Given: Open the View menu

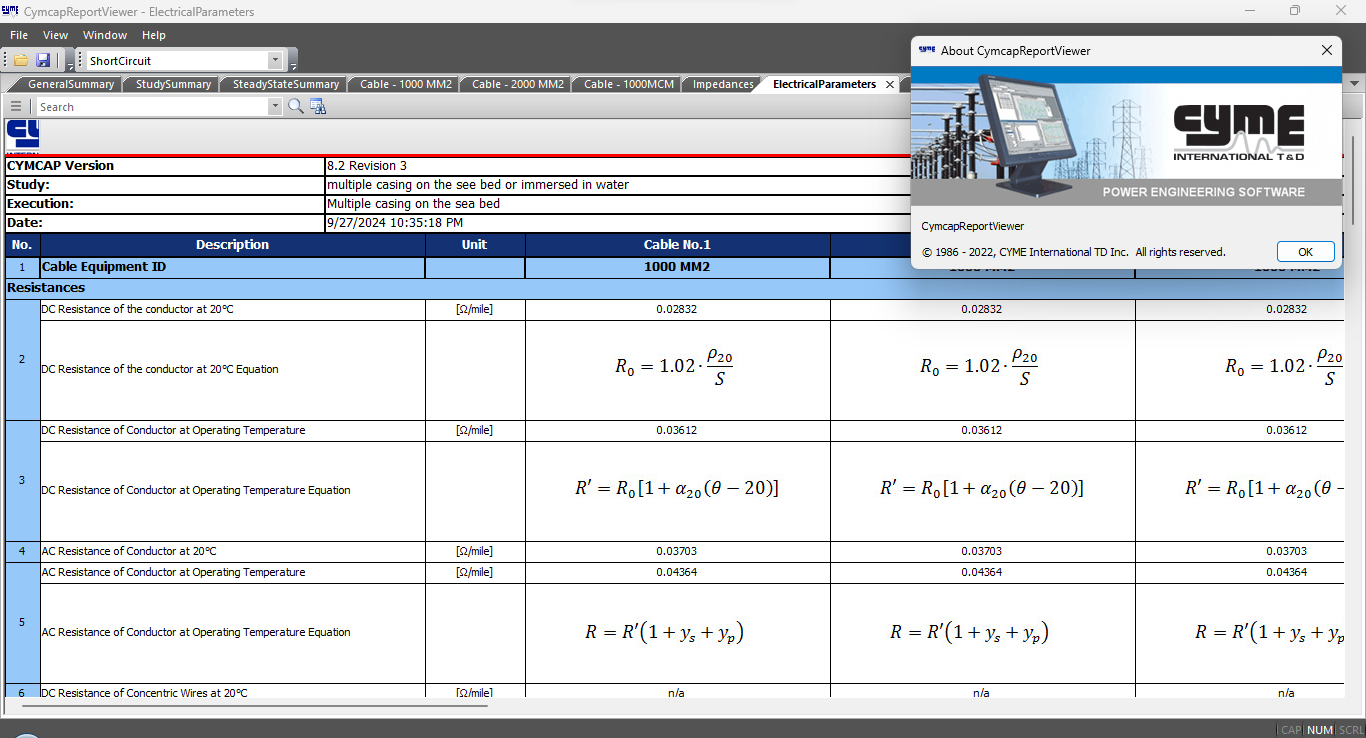Looking at the screenshot, I should pos(56,35).
